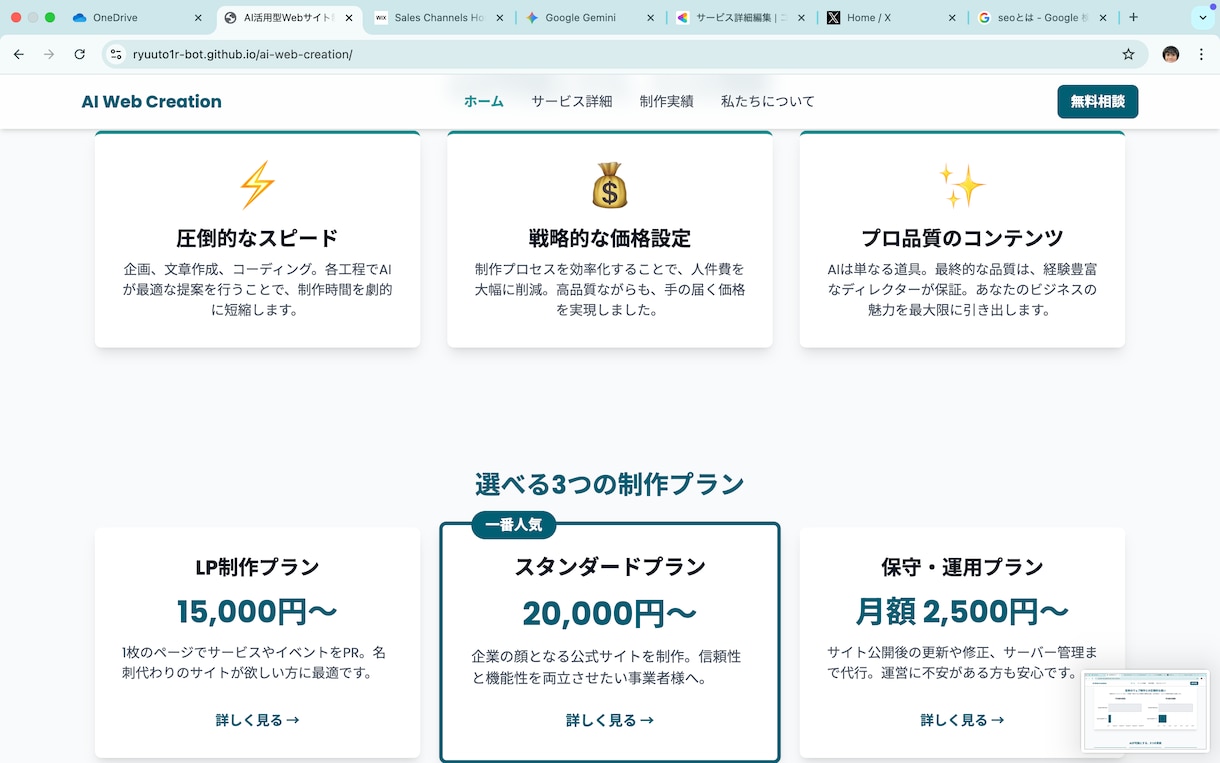This screenshot has width=1220, height=763.
Task: Close the OneDrive tab
Action: point(199,18)
